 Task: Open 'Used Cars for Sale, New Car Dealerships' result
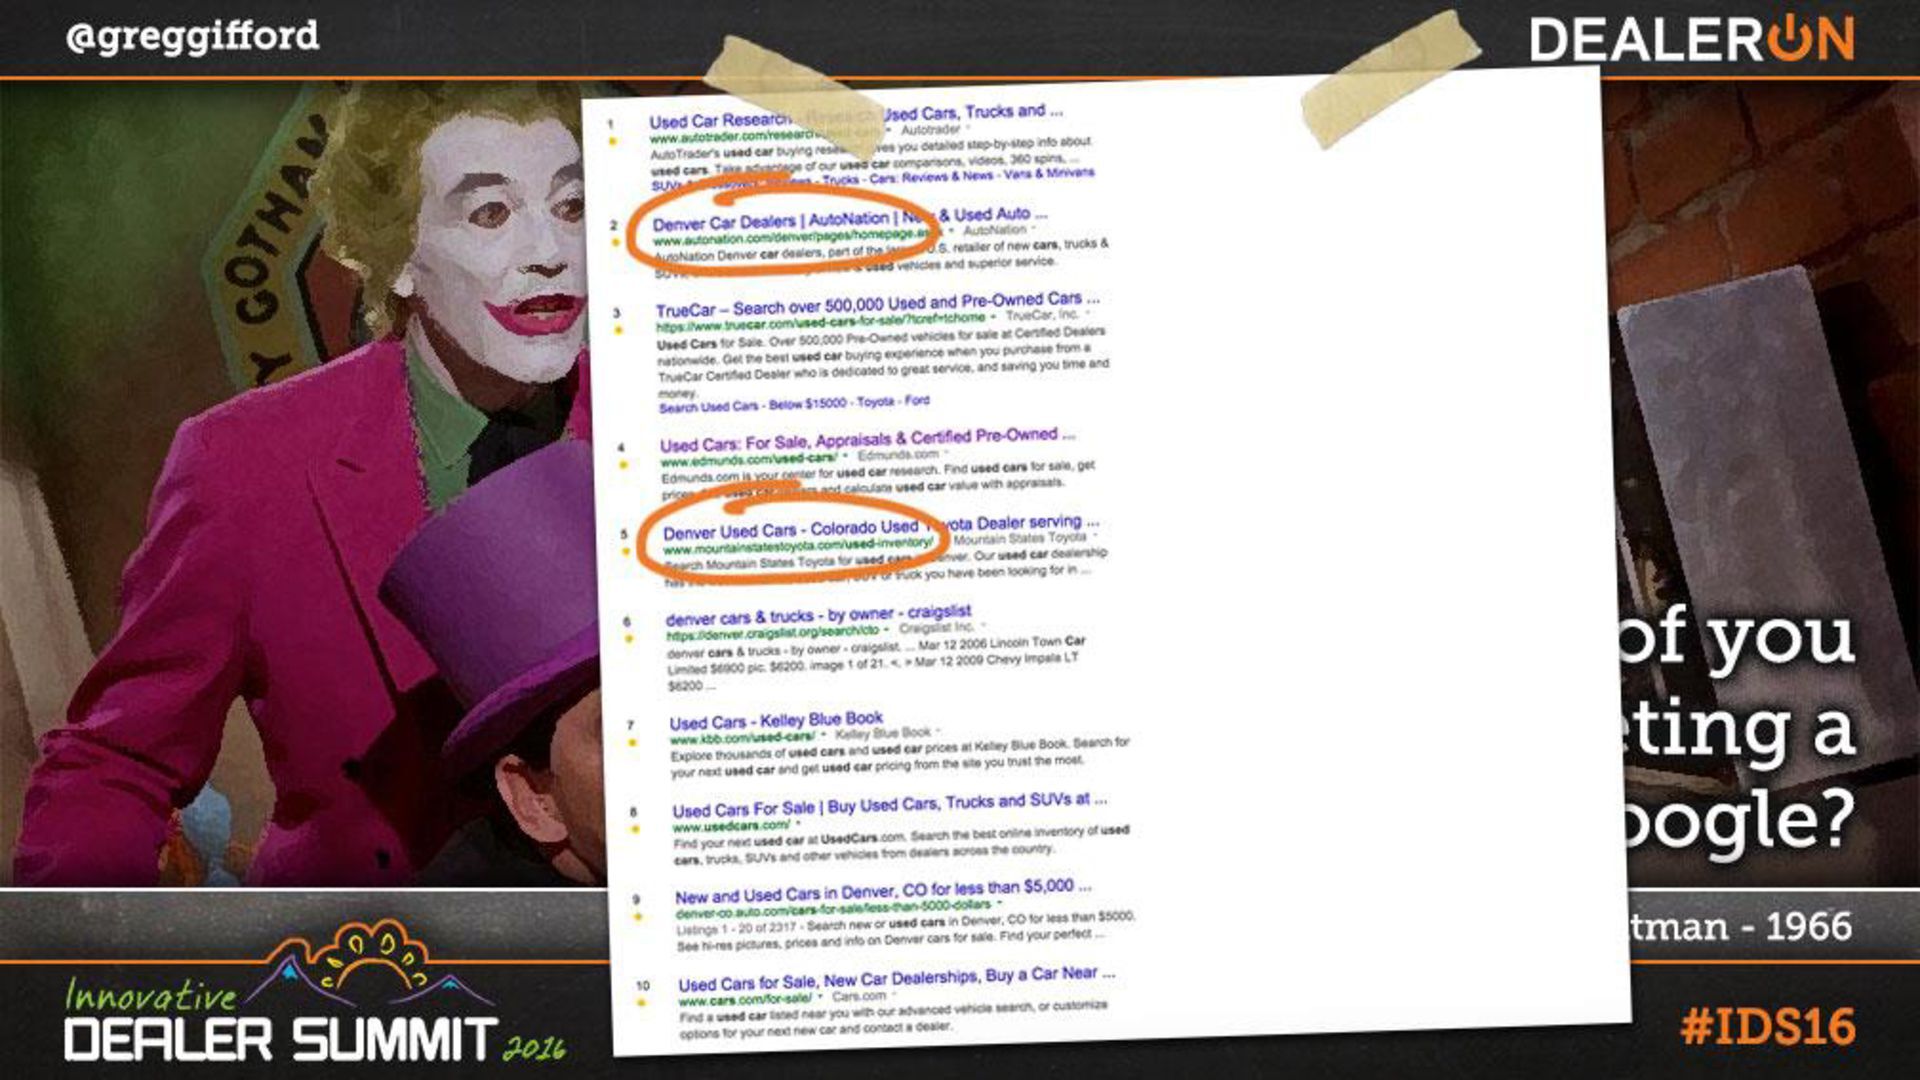coord(896,978)
